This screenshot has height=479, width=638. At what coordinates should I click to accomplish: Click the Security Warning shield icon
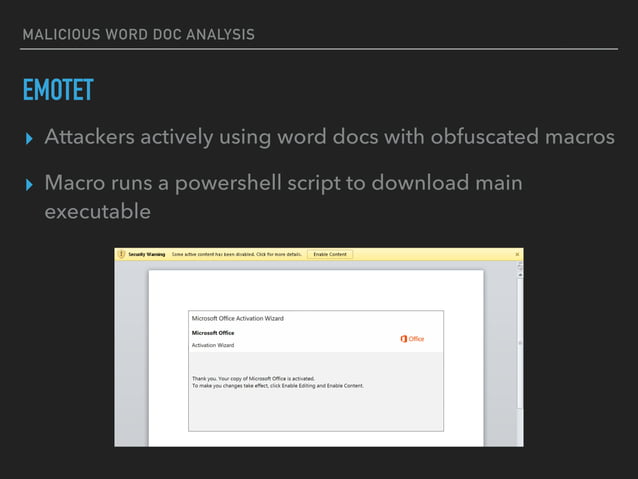[121, 254]
